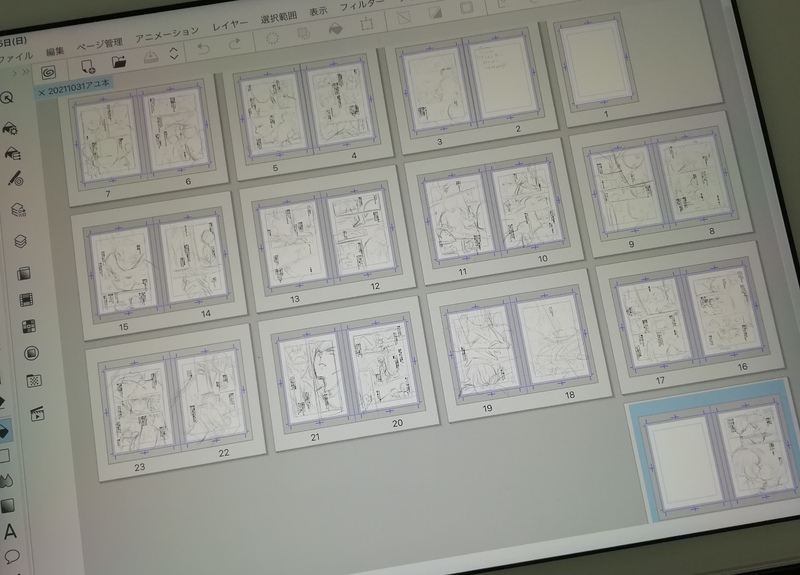The width and height of the screenshot is (800, 575).
Task: Open the Layer Property palette icon
Action: pos(19,209)
